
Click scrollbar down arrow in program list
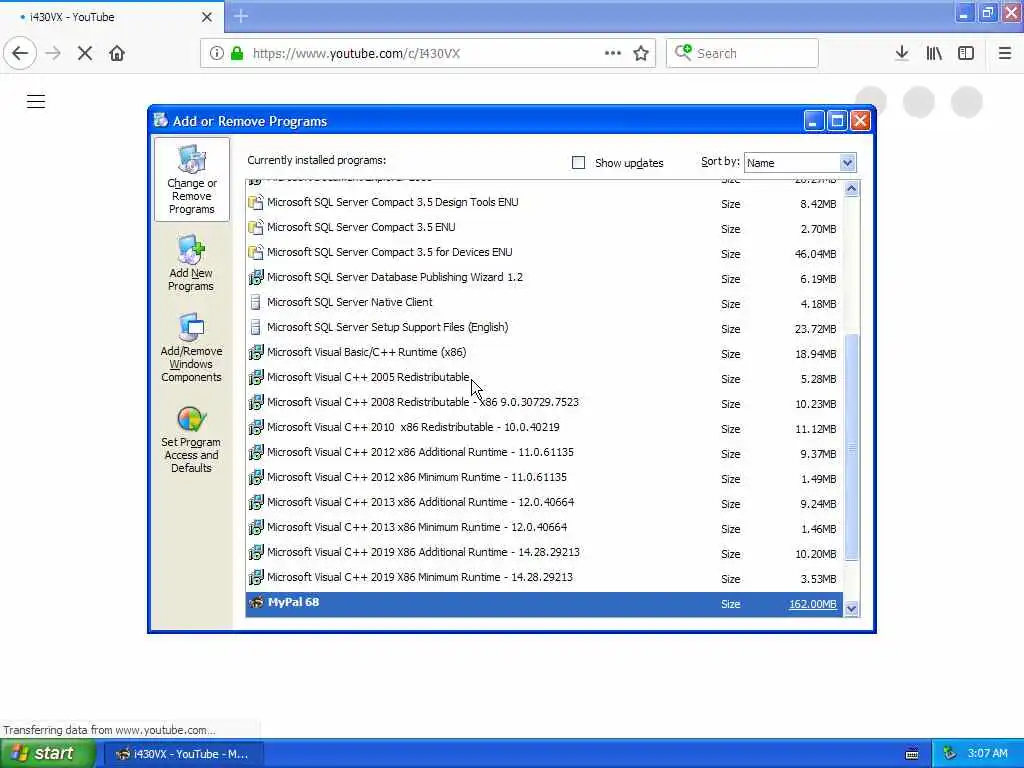[851, 609]
